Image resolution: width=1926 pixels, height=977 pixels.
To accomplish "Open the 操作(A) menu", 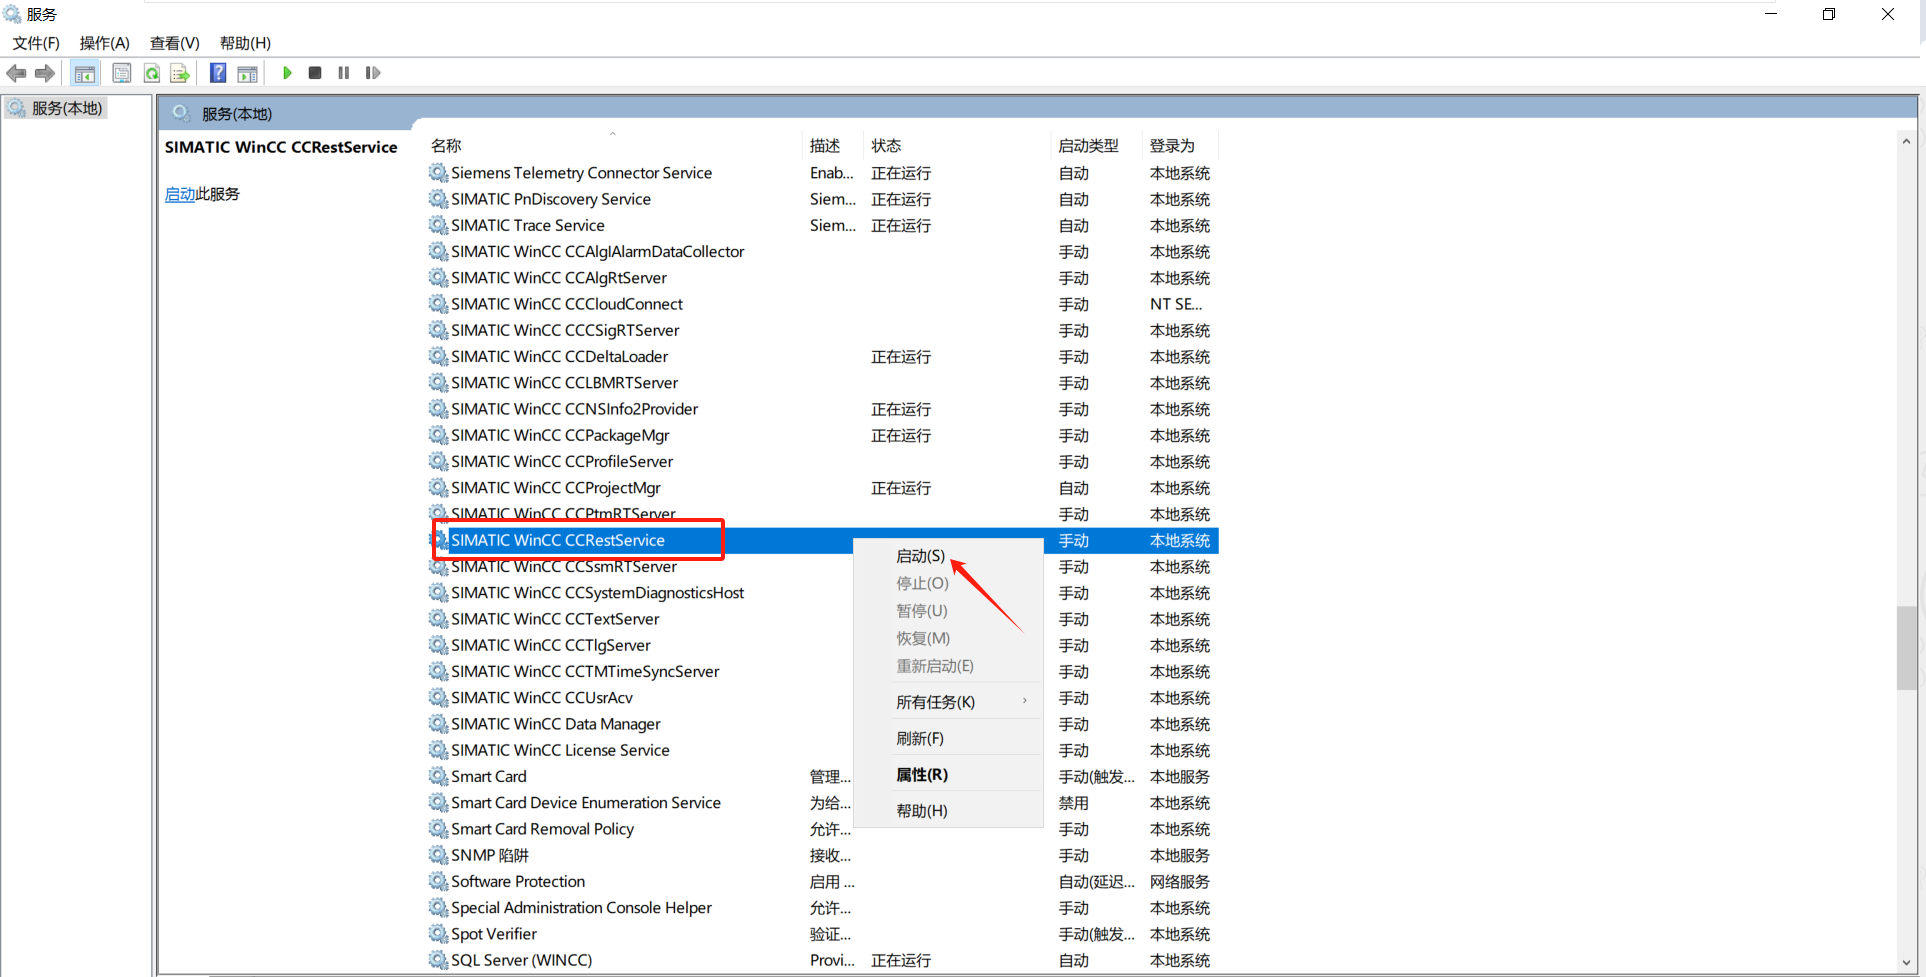I will coord(105,43).
